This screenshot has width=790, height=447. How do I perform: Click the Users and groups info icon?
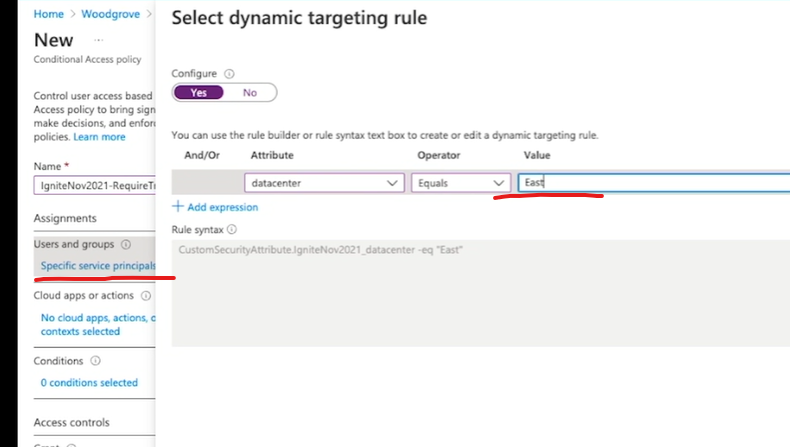[x=126, y=244]
